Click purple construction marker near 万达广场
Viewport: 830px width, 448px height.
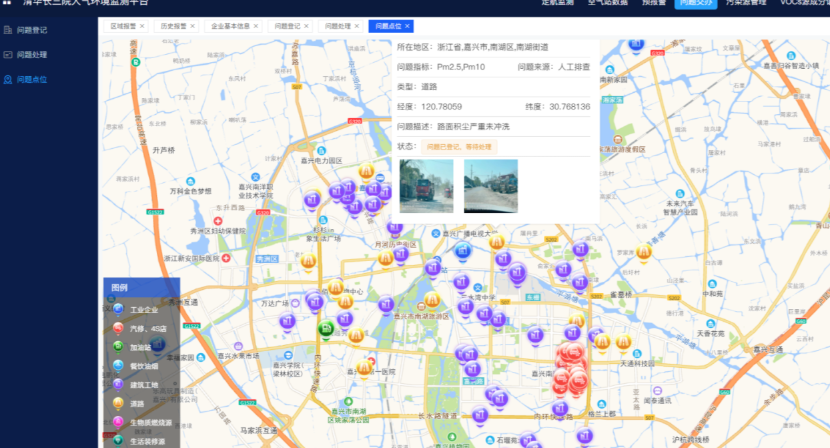[x=287, y=321]
